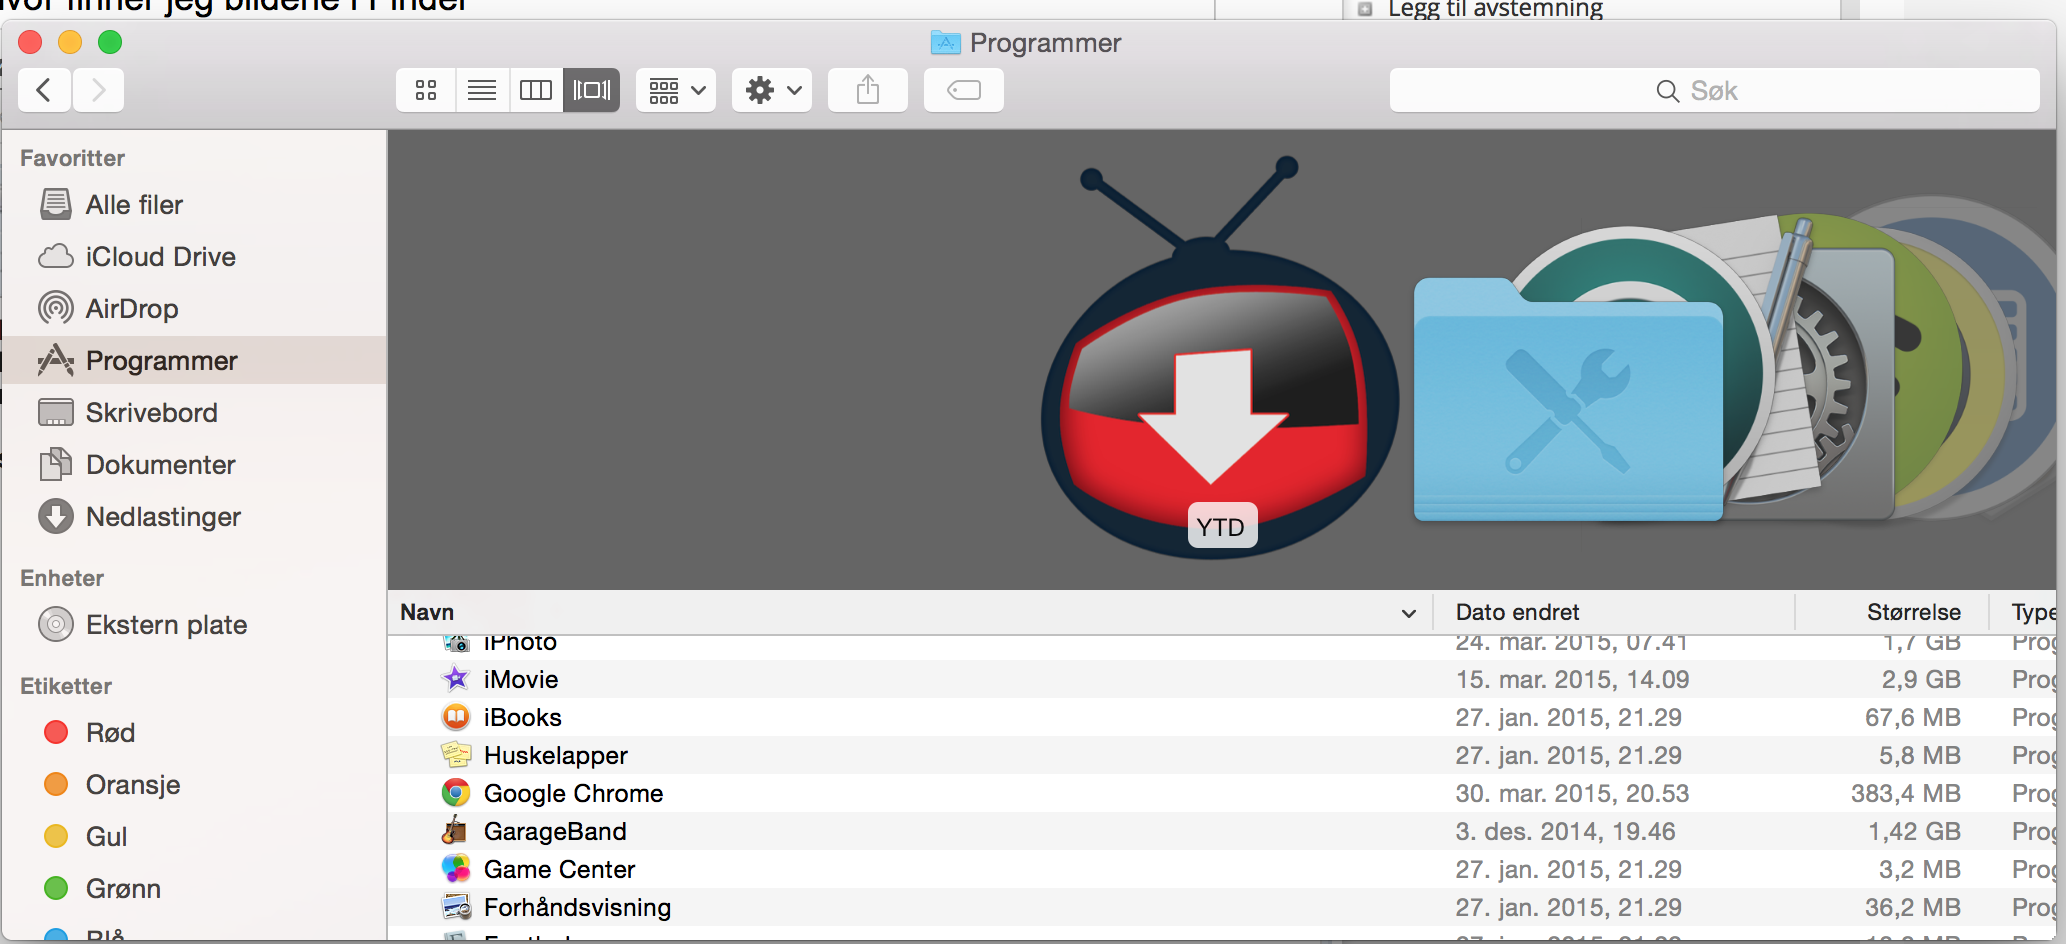Go back with the left arrow button

click(x=44, y=90)
